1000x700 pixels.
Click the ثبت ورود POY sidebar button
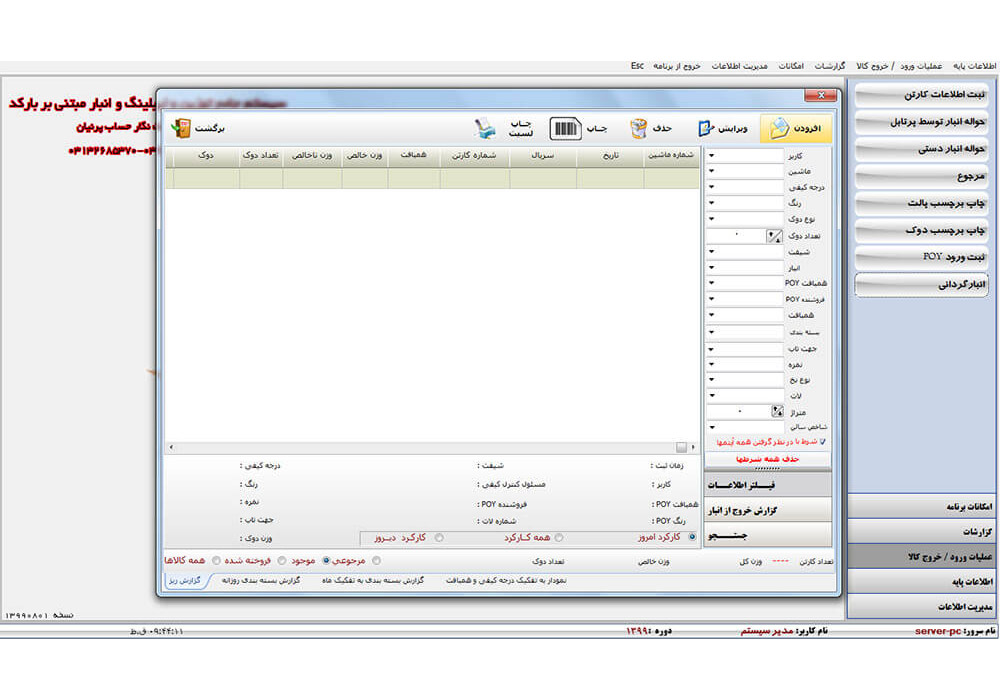click(922, 257)
